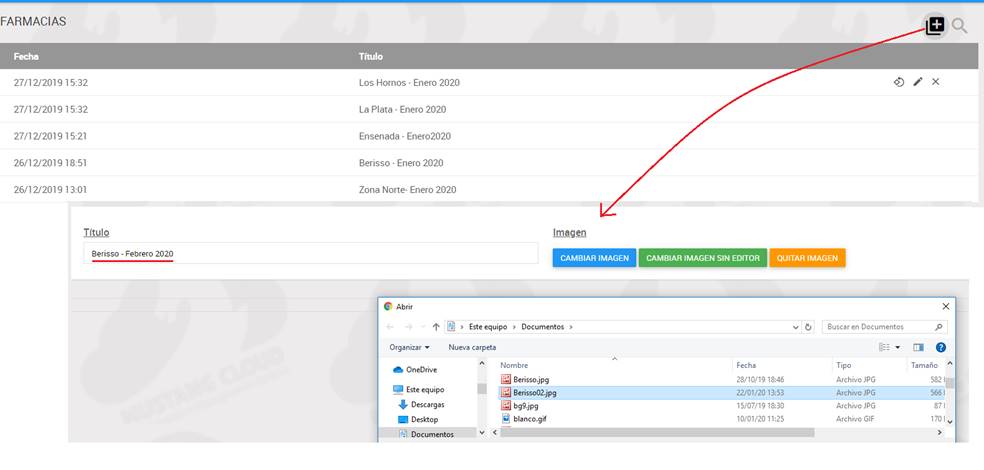Go up one folder with the up arrow
The image size is (984, 470).
coord(436,327)
